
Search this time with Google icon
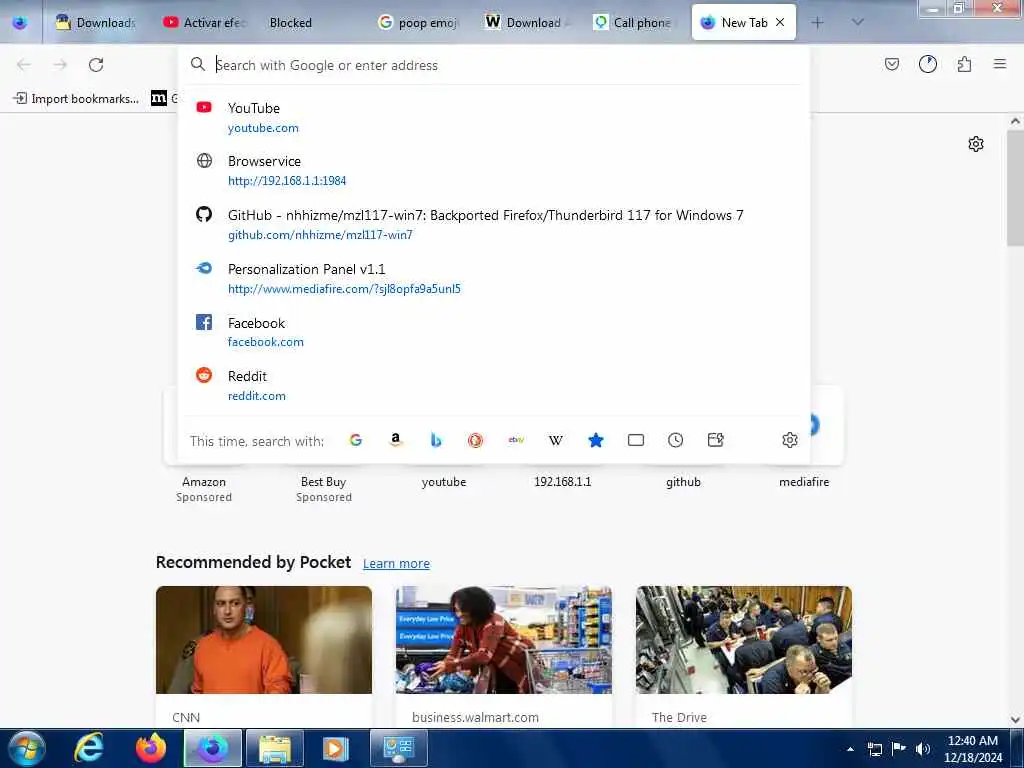pos(355,440)
